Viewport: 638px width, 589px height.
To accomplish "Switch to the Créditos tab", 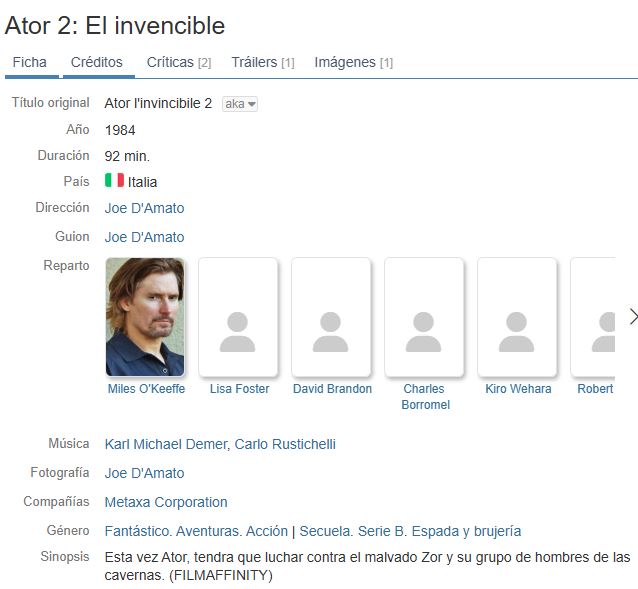I will click(x=96, y=62).
